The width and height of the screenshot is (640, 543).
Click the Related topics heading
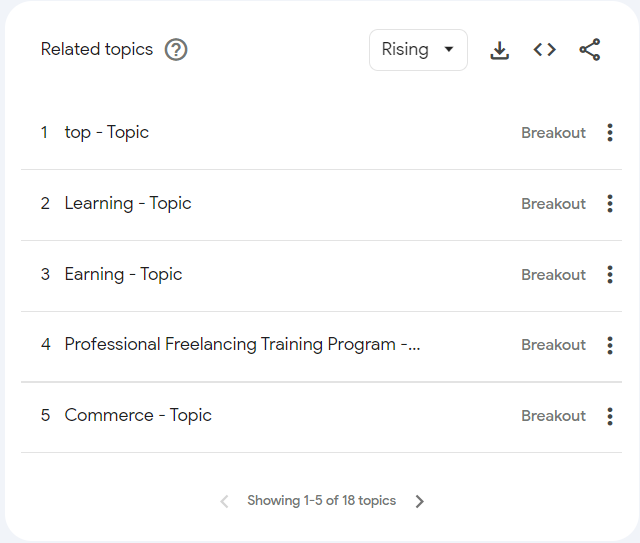[x=97, y=49]
